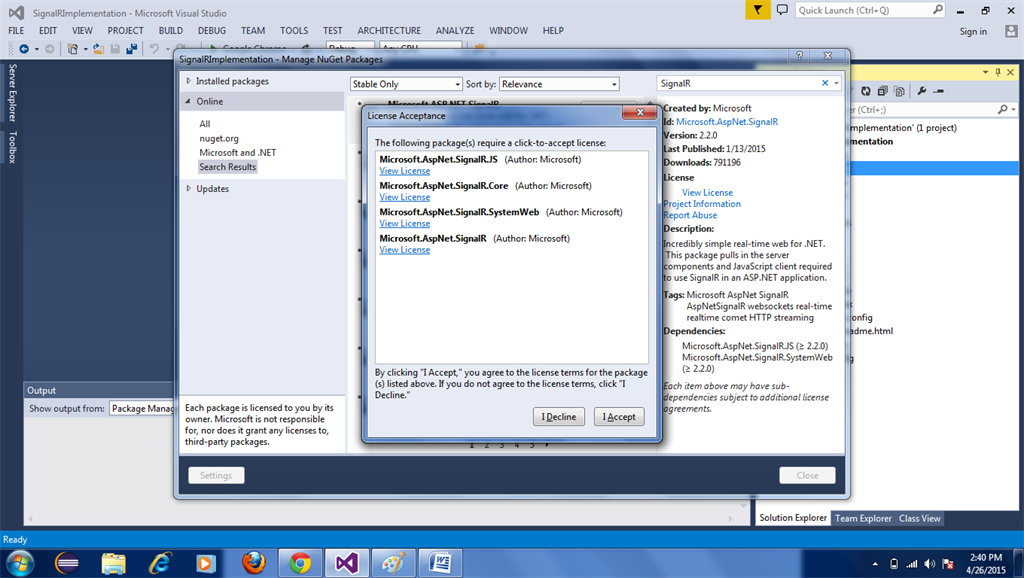
Task: Expand the Updates node
Action: [x=189, y=188]
